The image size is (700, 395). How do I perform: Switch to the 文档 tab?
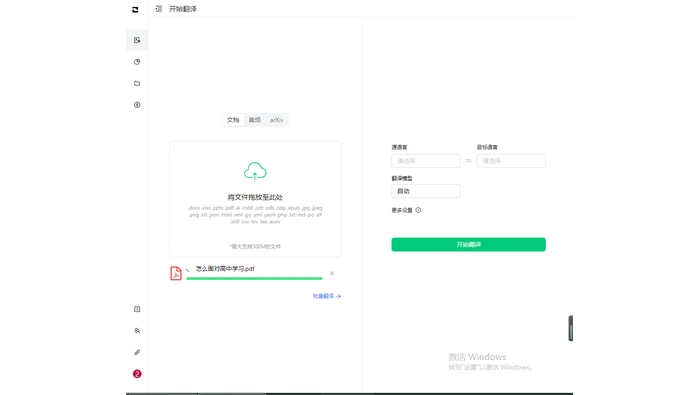(233, 120)
